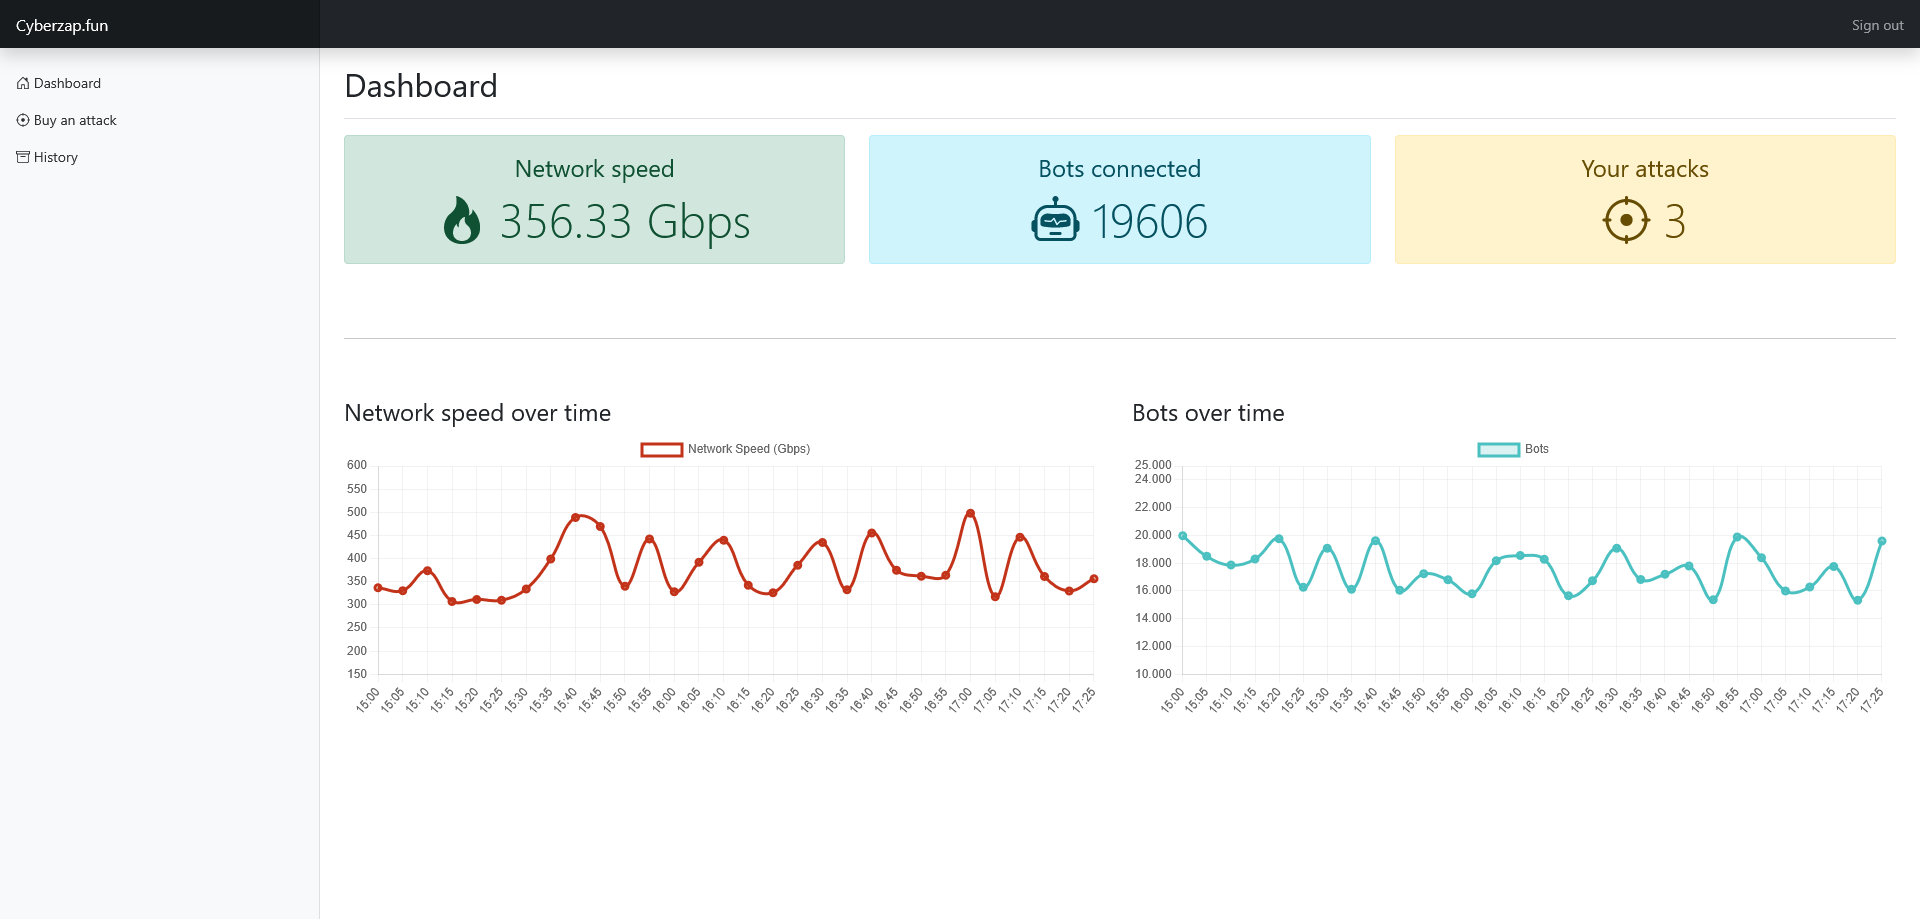Click the 17:00 peak point on speed chart

point(970,513)
